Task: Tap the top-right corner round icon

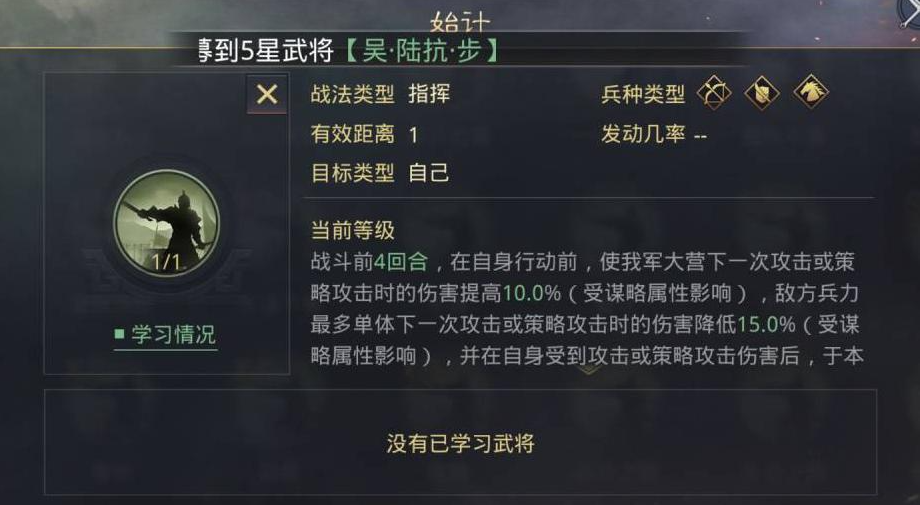Action: pos(909,11)
